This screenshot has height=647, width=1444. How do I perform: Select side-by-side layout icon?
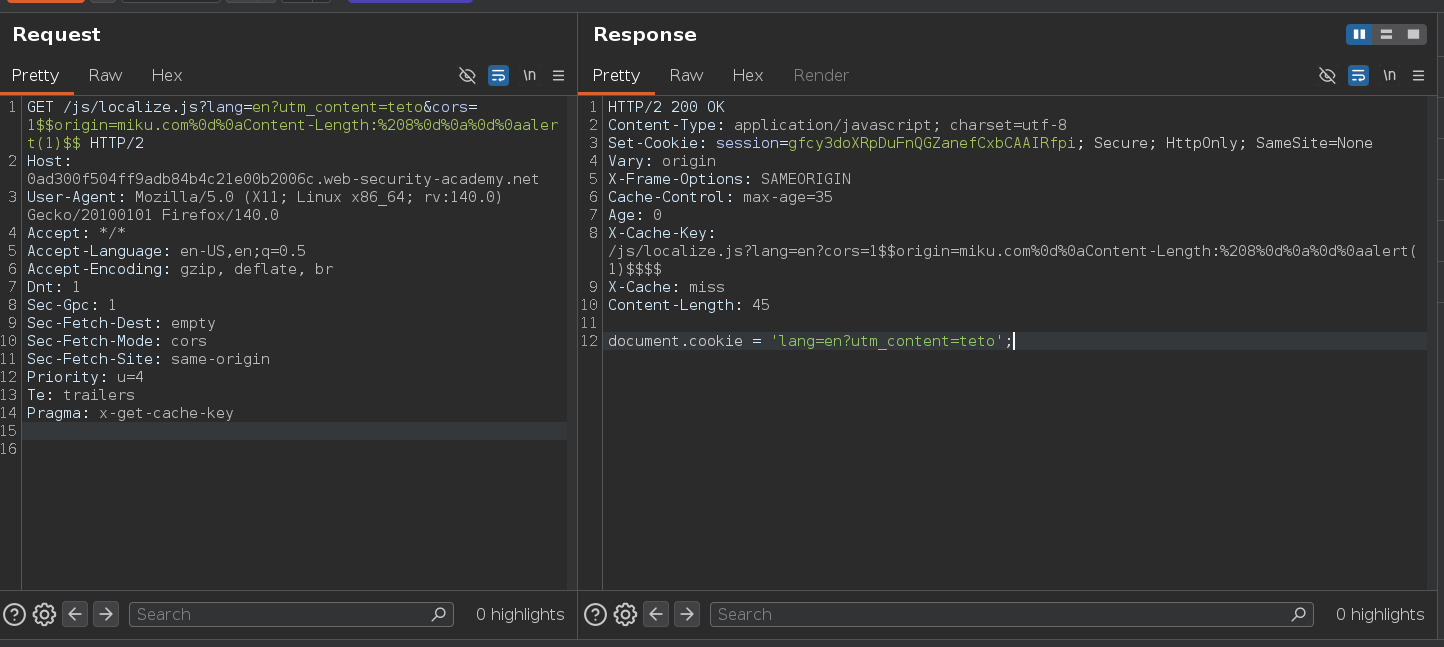coord(1359,34)
